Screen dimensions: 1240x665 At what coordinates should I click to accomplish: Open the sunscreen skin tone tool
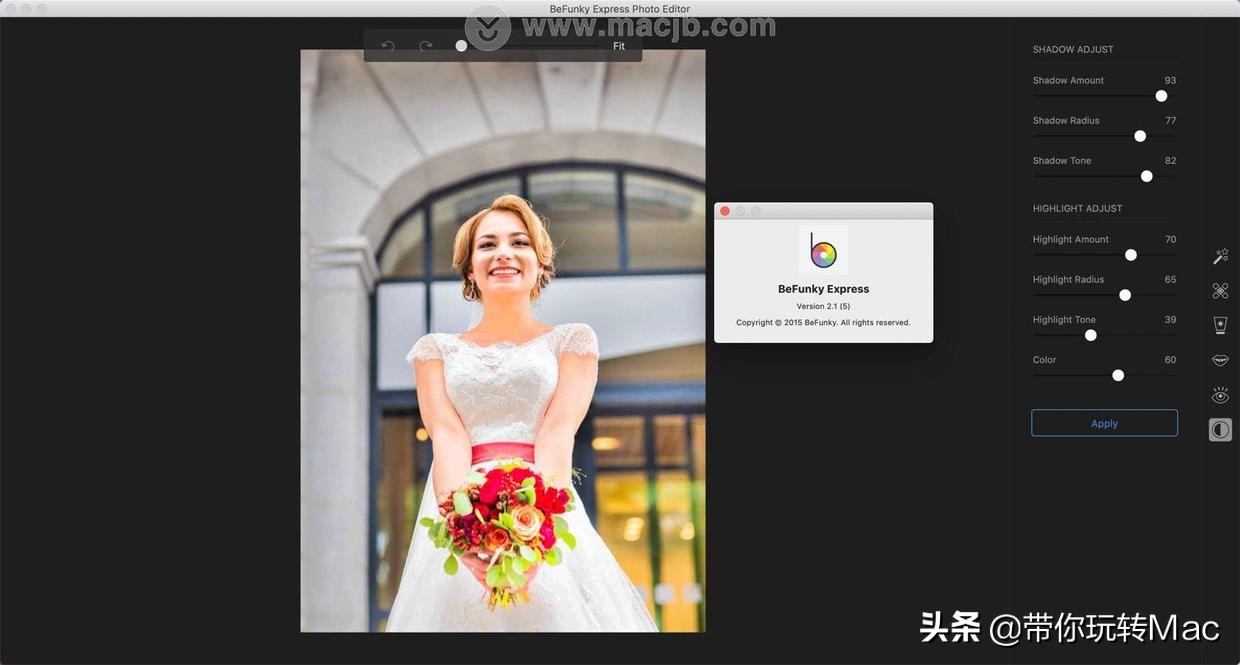[1220, 325]
